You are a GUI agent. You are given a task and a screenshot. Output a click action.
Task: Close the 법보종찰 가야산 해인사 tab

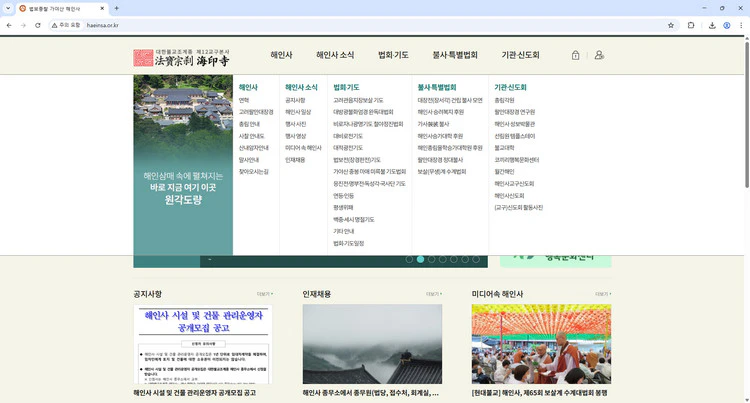[102, 8]
